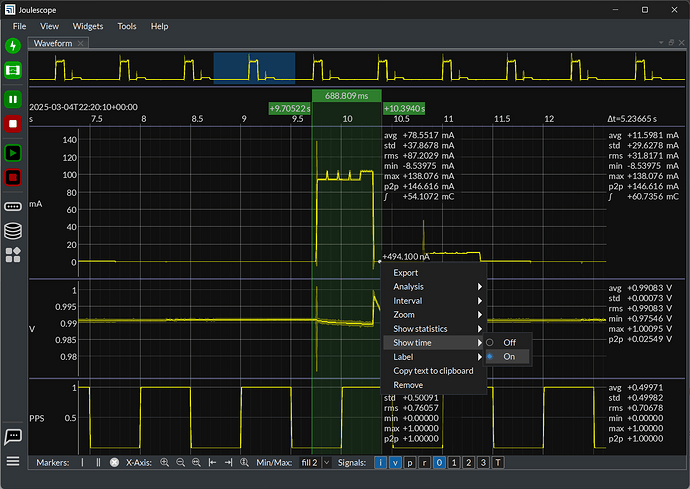Click the 688.809 ms marker interval label

pos(347,96)
